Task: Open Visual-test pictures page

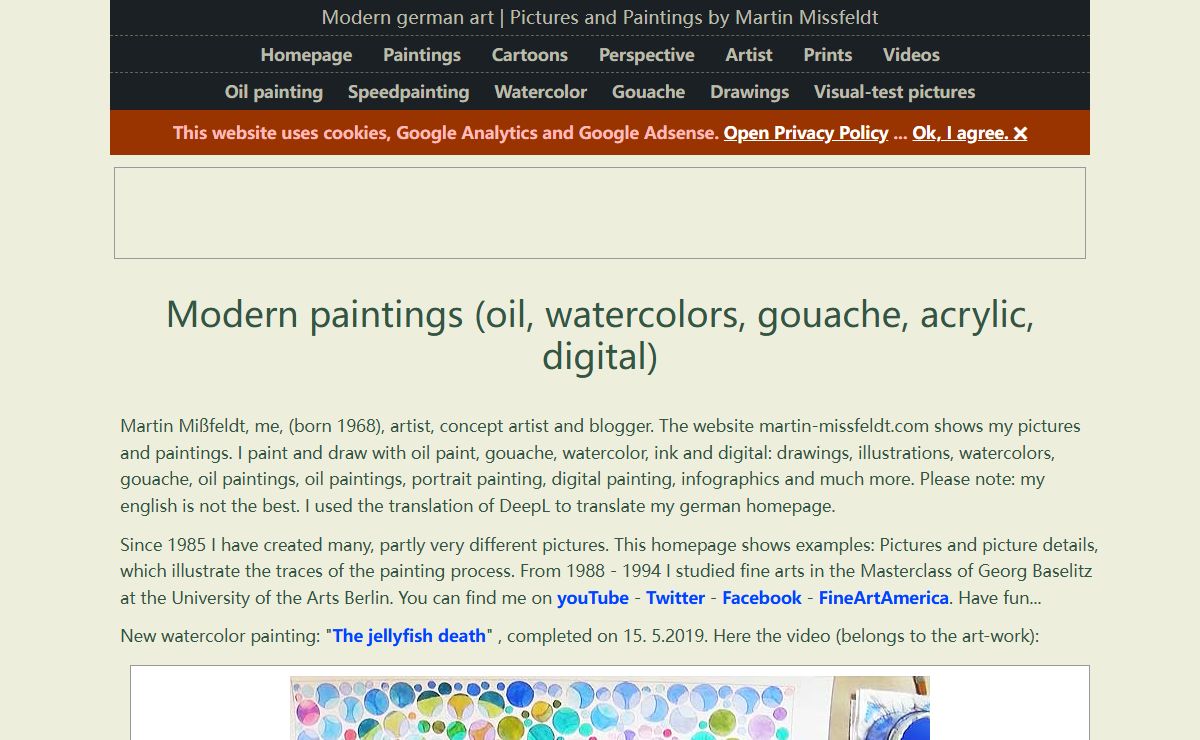Action: (x=895, y=92)
